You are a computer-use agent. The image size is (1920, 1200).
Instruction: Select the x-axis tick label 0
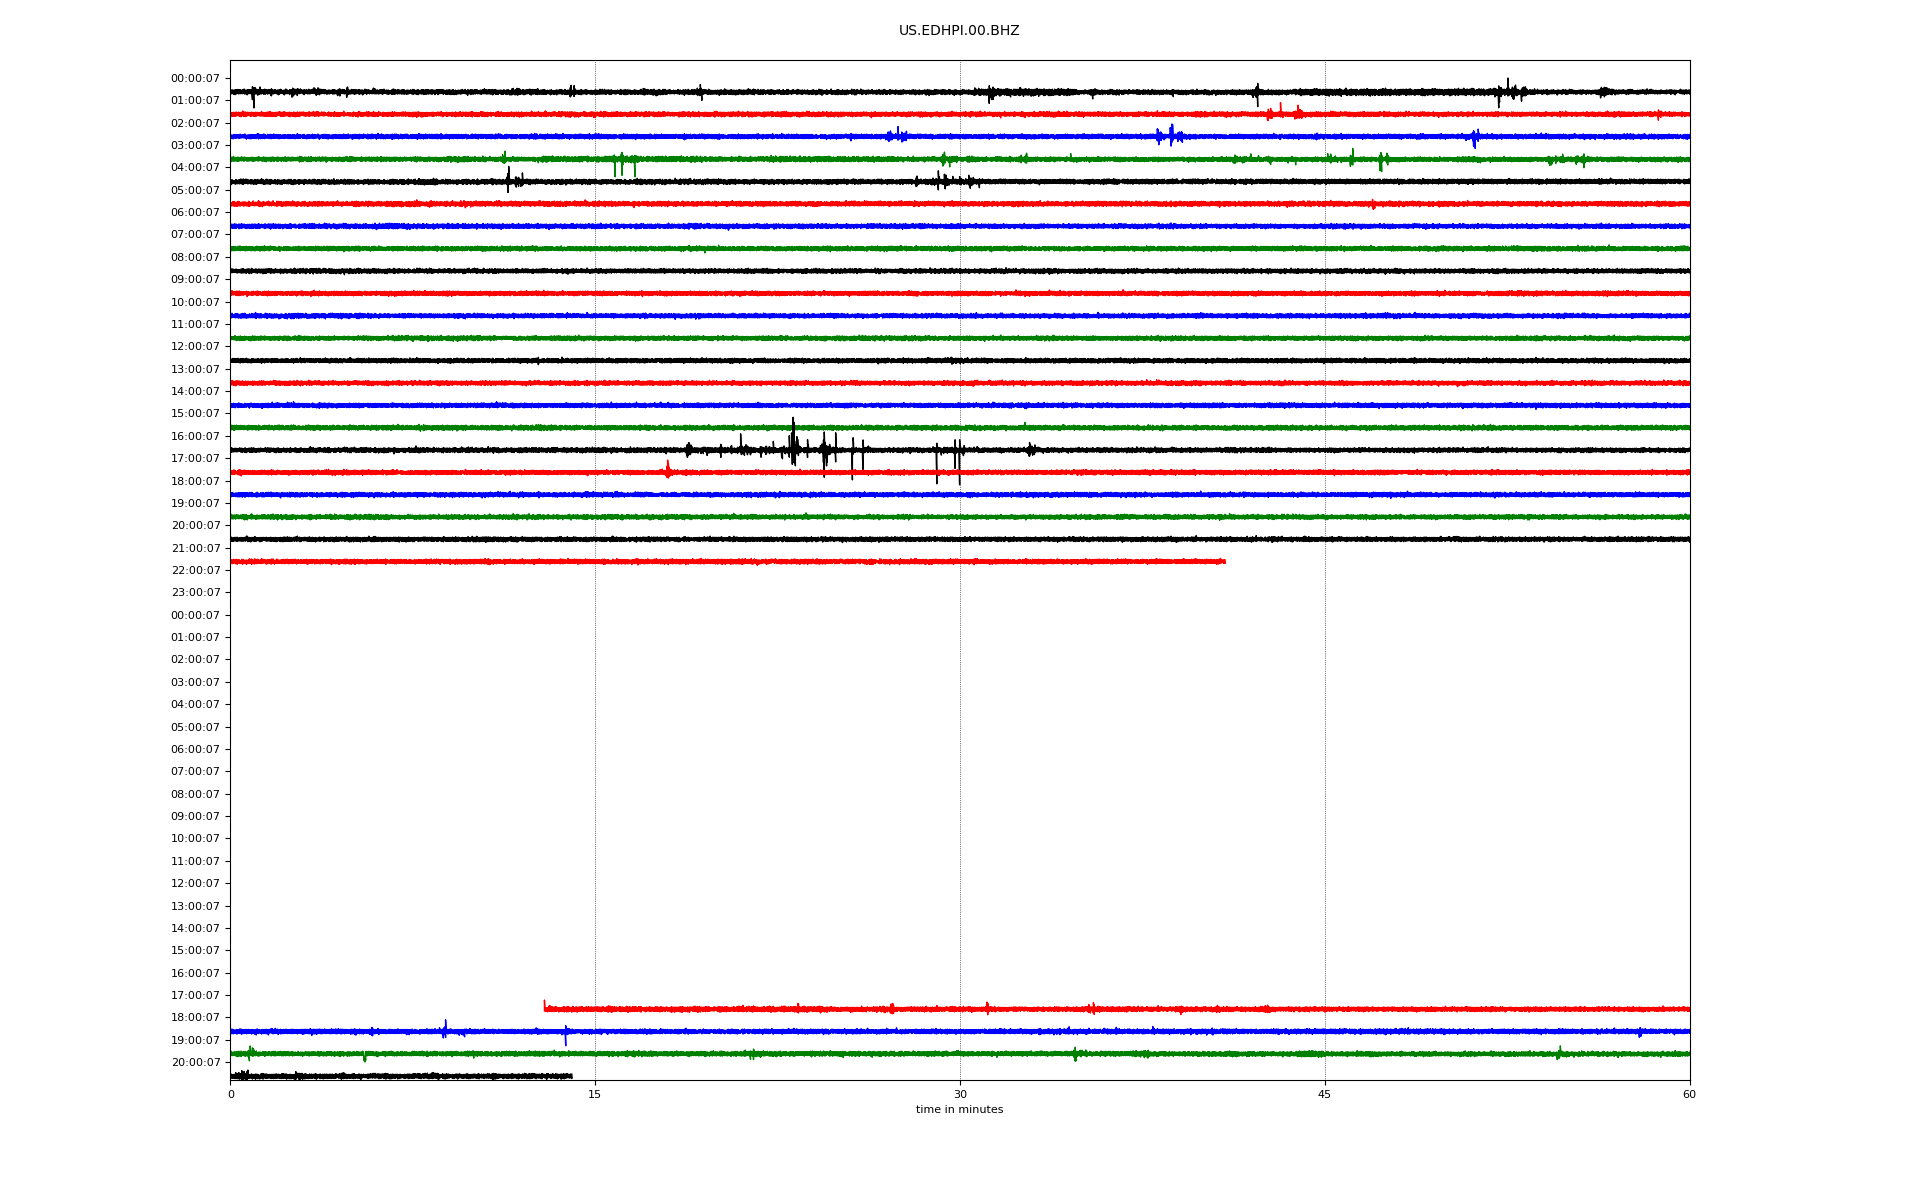click(x=231, y=1094)
